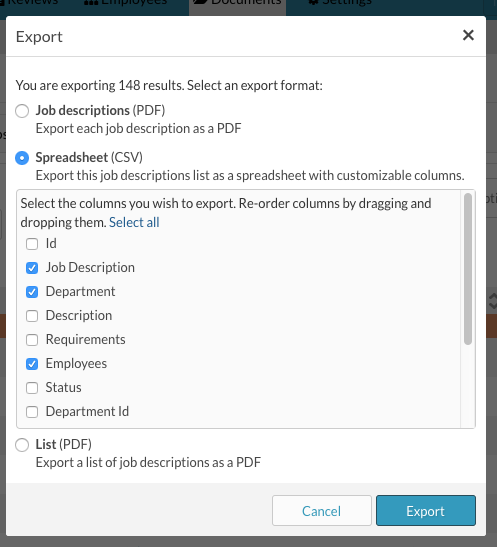Click the column list scrollbar thumb
The width and height of the screenshot is (497, 547).
pyautogui.click(x=468, y=269)
